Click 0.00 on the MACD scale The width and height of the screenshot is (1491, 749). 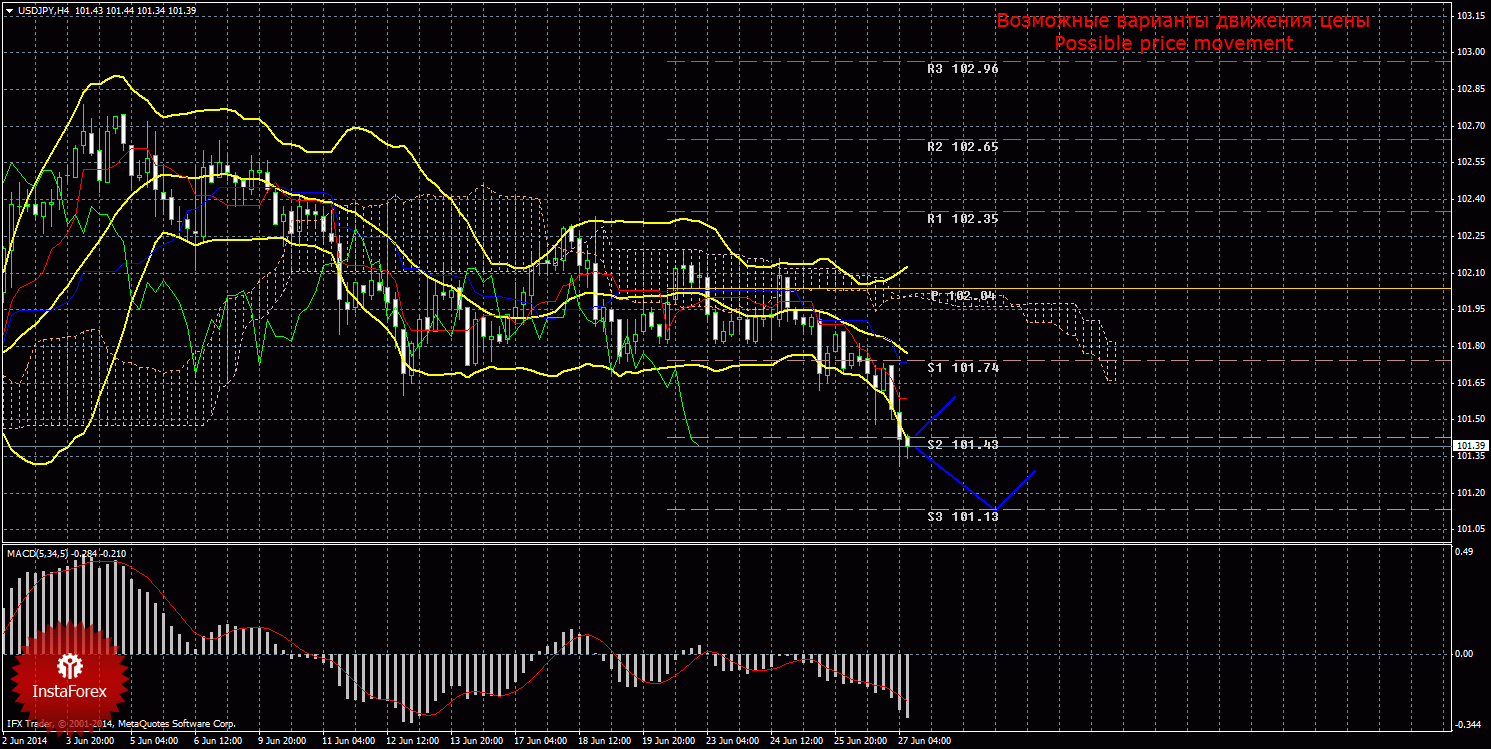pos(1464,654)
